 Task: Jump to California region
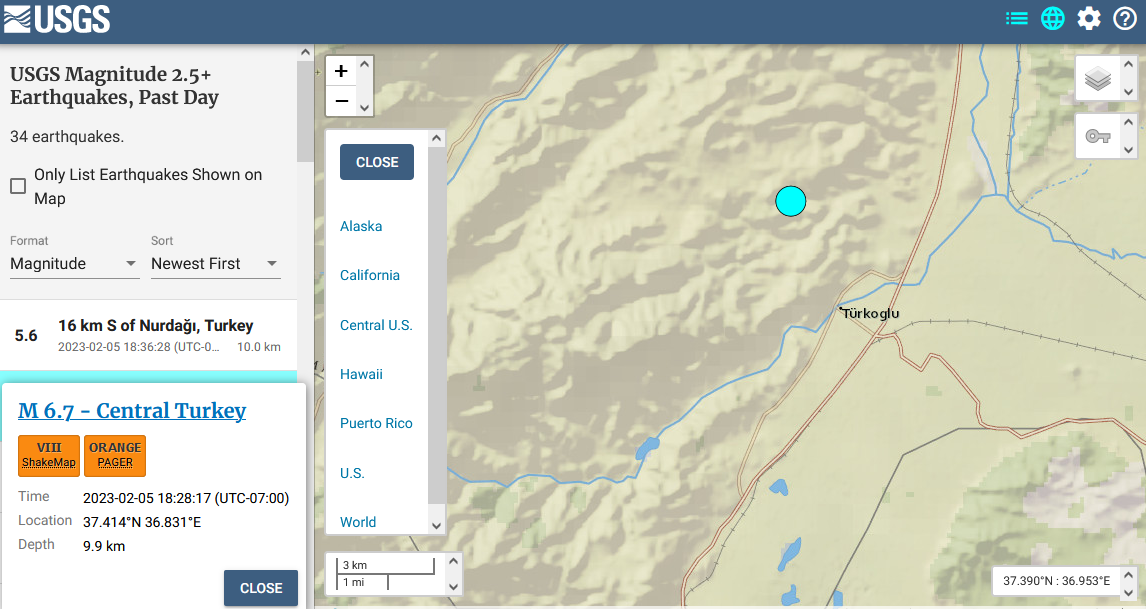[370, 276]
